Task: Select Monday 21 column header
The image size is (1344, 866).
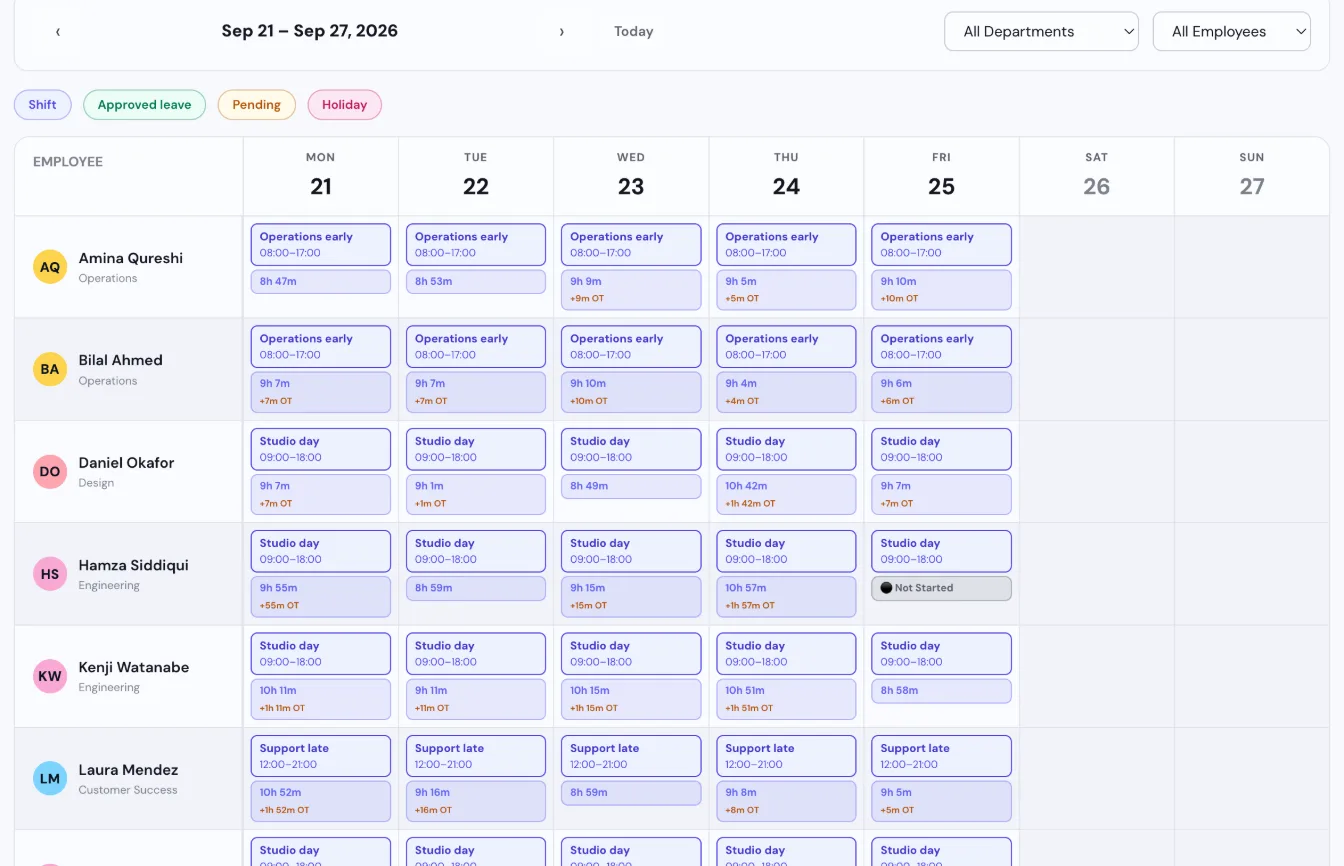Action: (321, 176)
